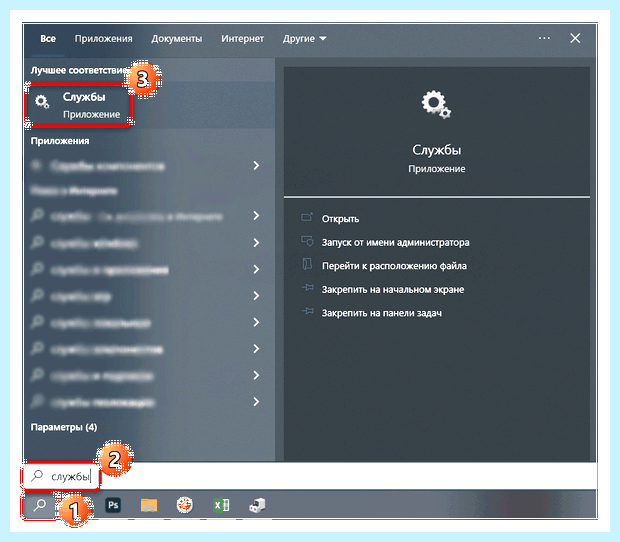Open Photoshop from the taskbar
The height and width of the screenshot is (542, 620).
pyautogui.click(x=113, y=505)
